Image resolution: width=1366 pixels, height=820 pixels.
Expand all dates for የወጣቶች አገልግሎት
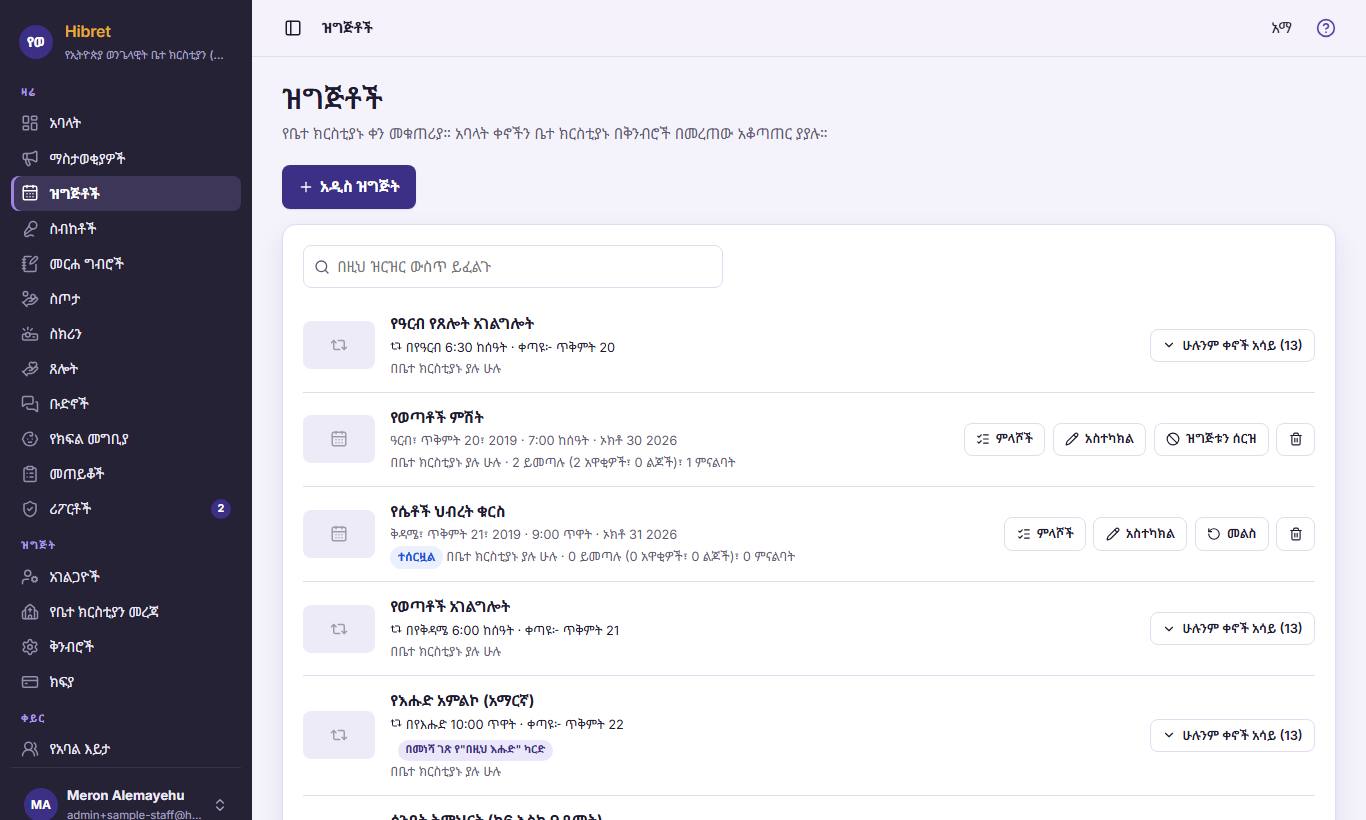1232,628
